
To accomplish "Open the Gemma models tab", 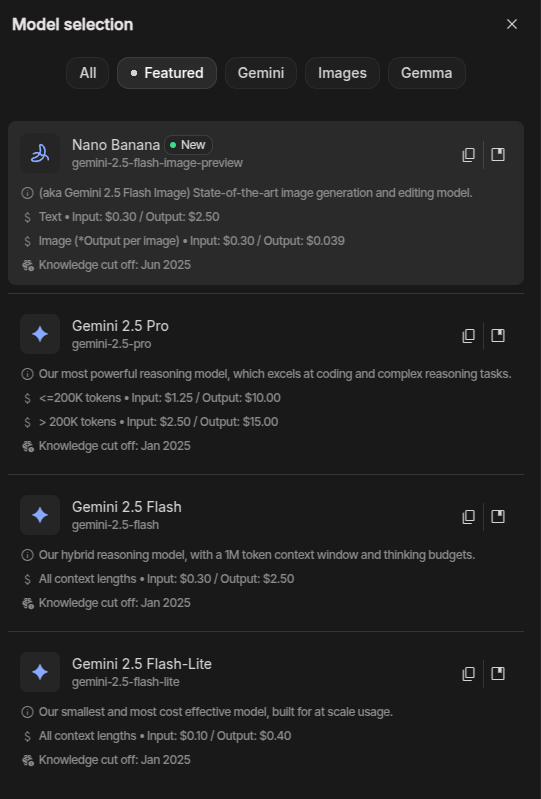I will coord(427,73).
